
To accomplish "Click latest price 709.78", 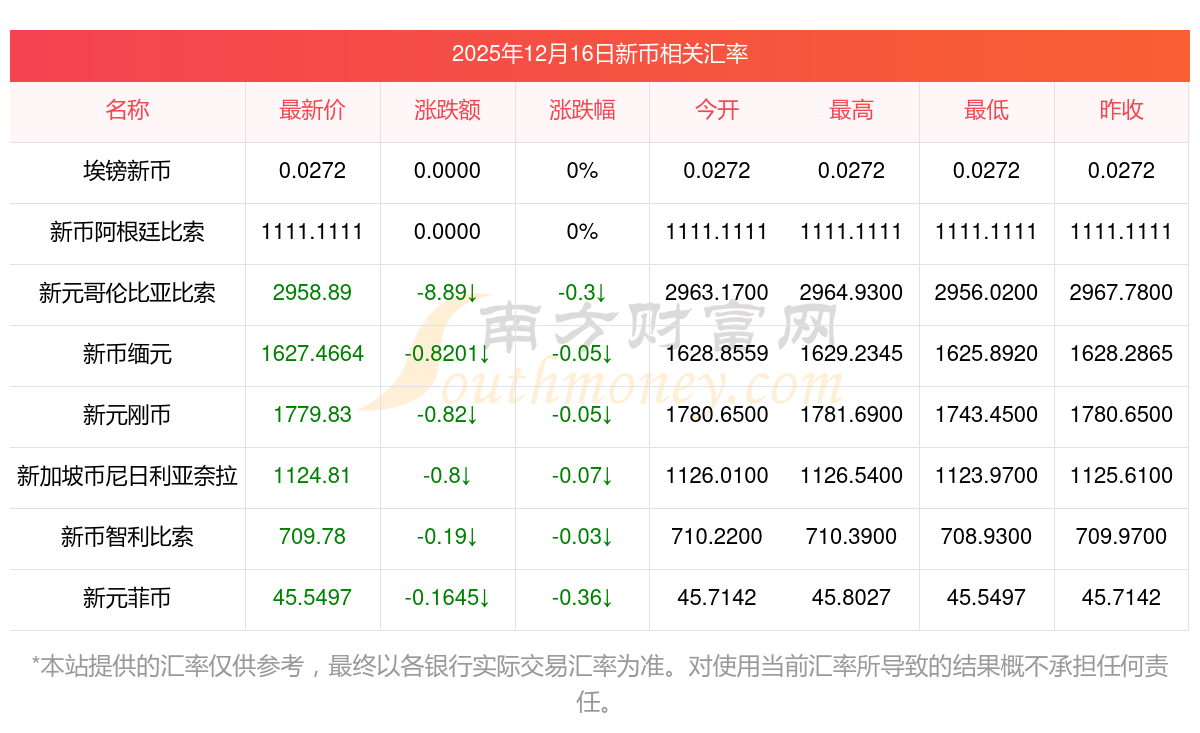I will click(x=312, y=537).
